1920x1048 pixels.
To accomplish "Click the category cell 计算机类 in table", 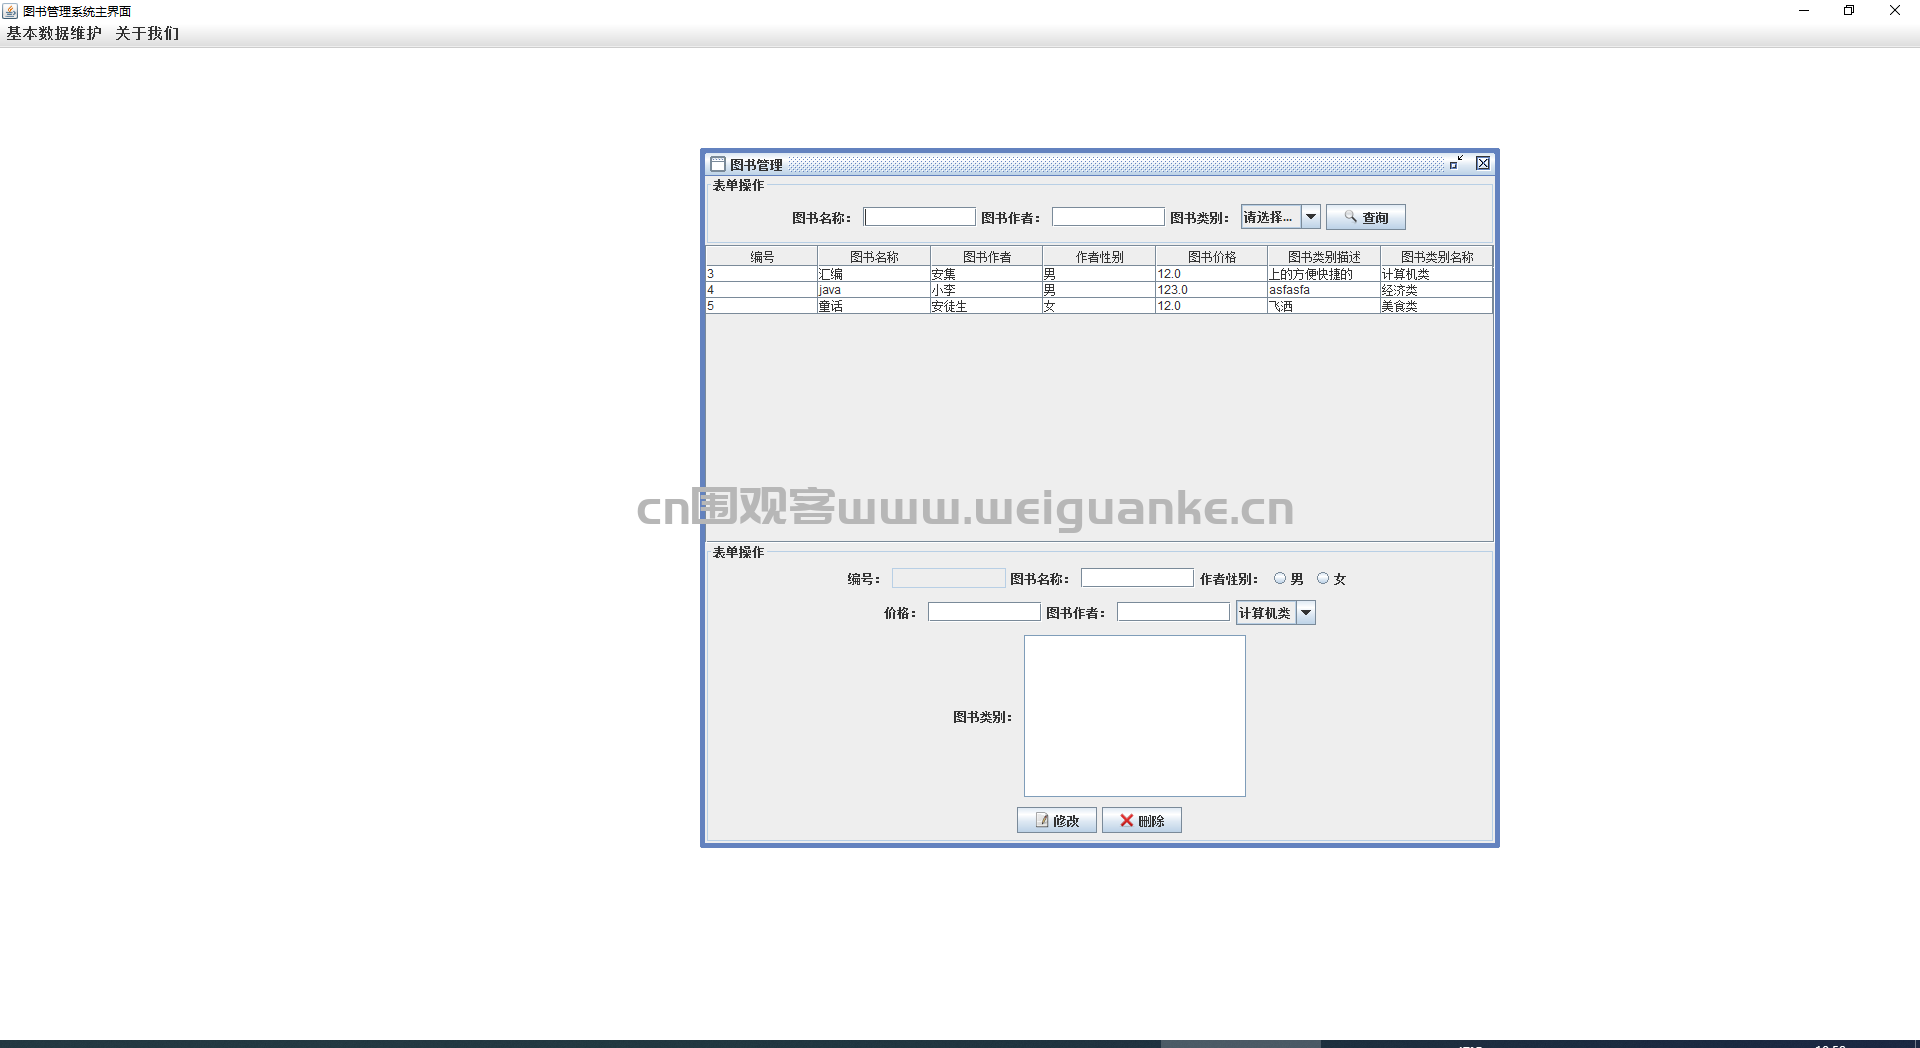I will pyautogui.click(x=1437, y=273).
